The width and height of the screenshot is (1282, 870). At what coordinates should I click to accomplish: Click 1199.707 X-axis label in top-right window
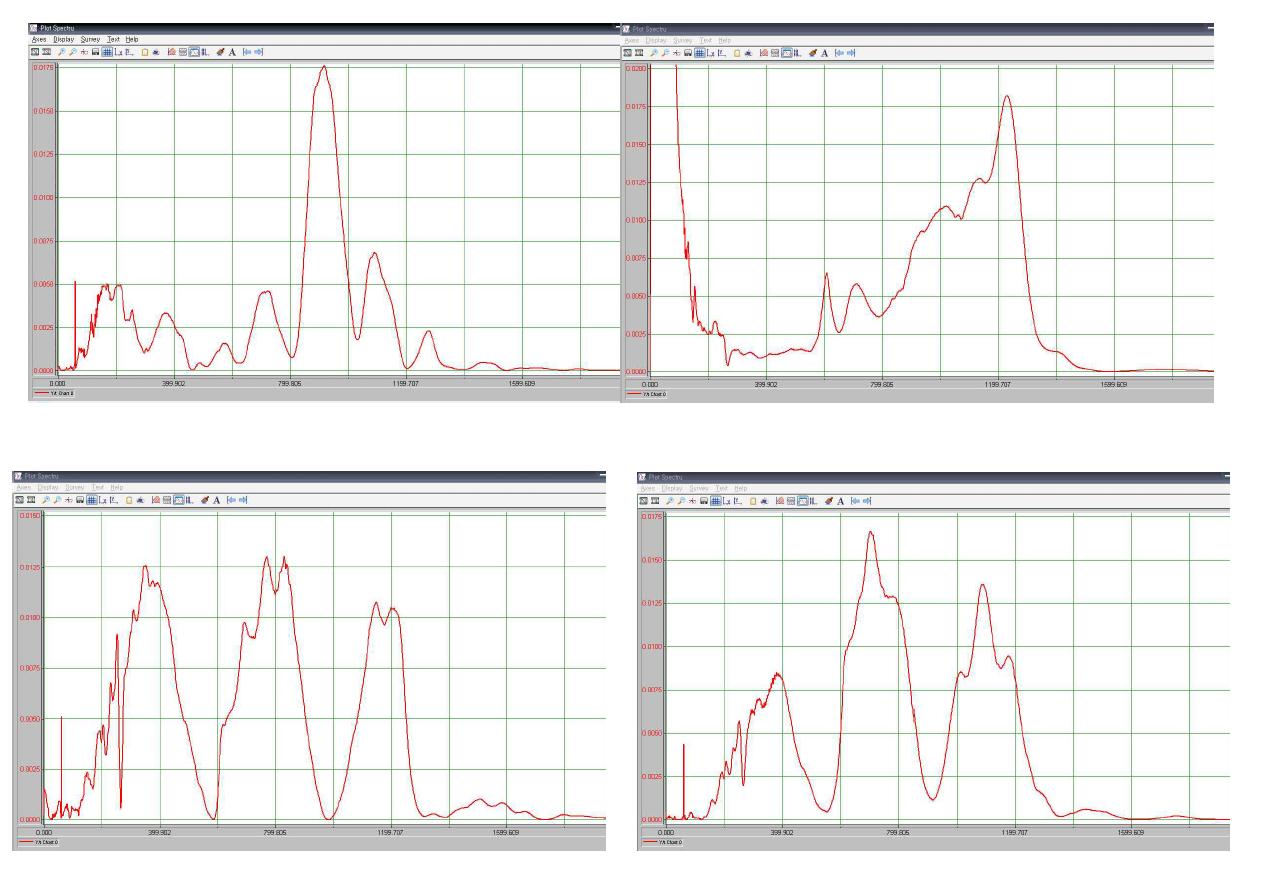998,384
